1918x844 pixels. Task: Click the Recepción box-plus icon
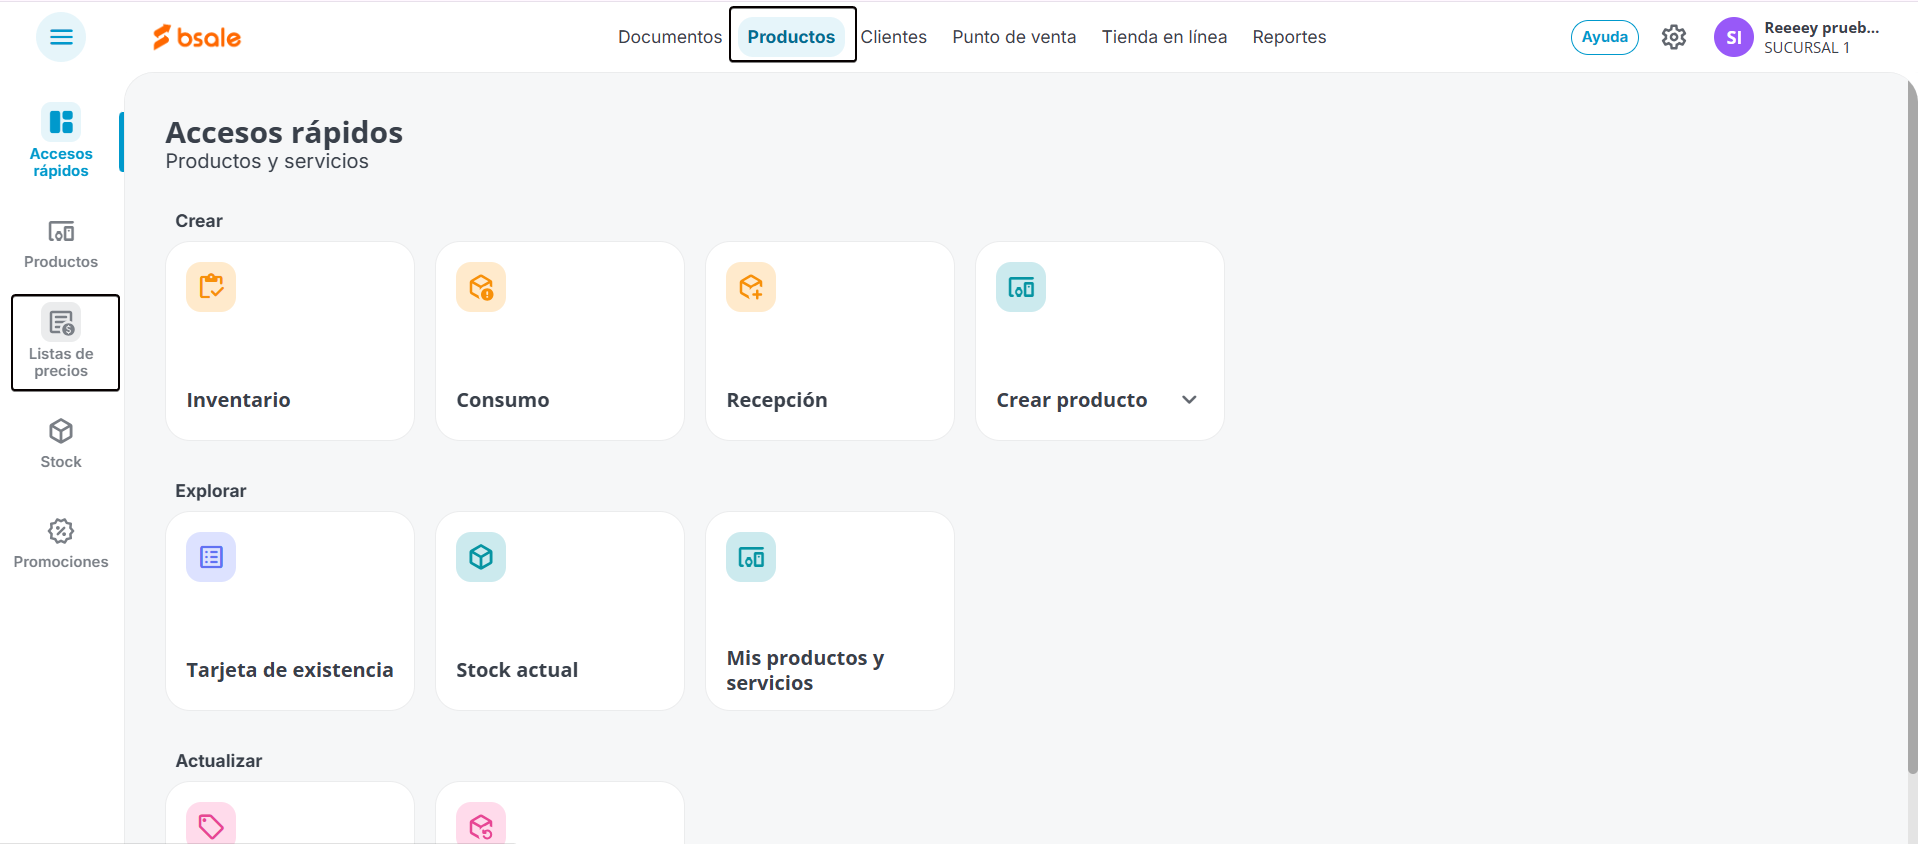(x=751, y=287)
